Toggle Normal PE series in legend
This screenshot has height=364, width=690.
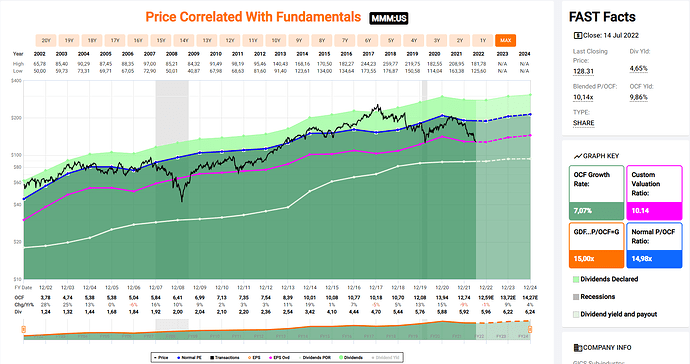[x=189, y=357]
